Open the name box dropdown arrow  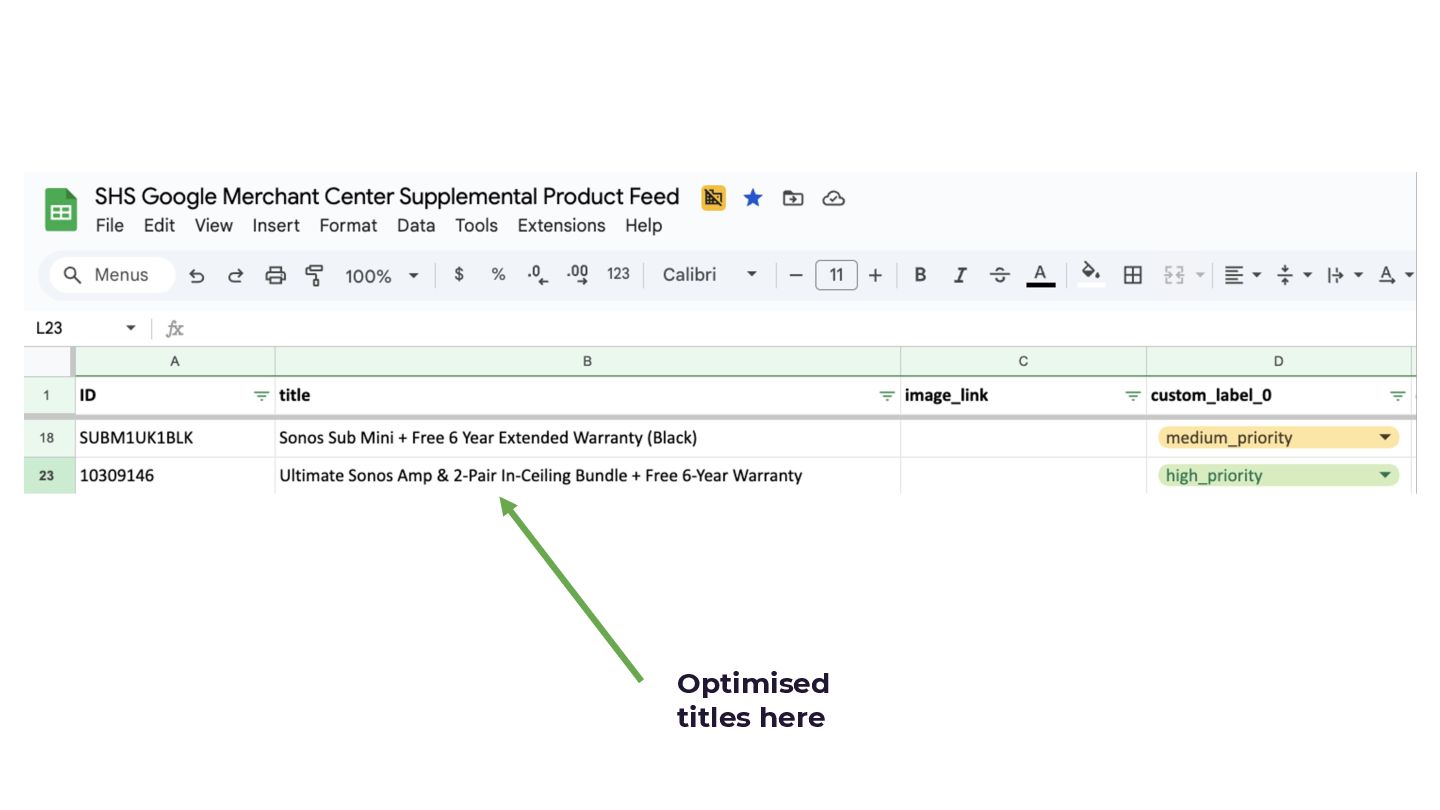(130, 329)
